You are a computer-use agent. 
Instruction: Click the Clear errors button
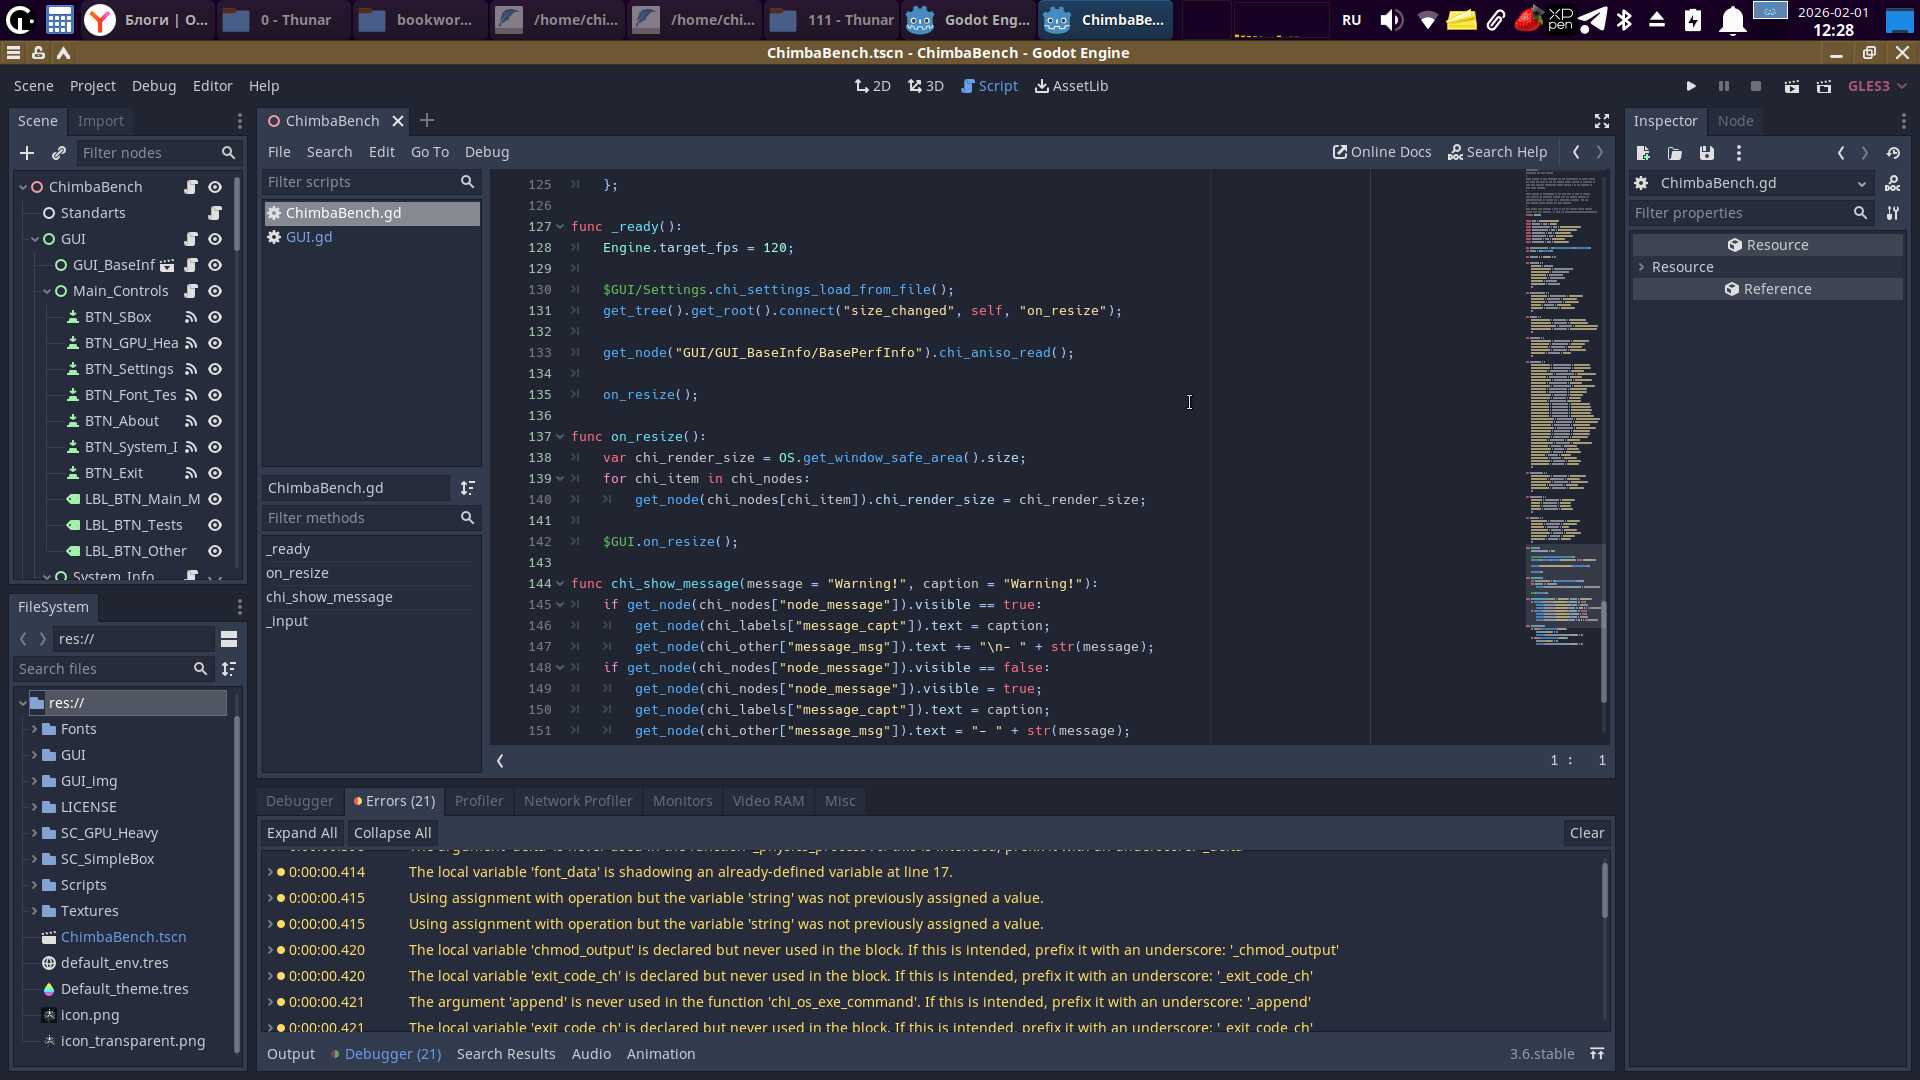[x=1586, y=833]
